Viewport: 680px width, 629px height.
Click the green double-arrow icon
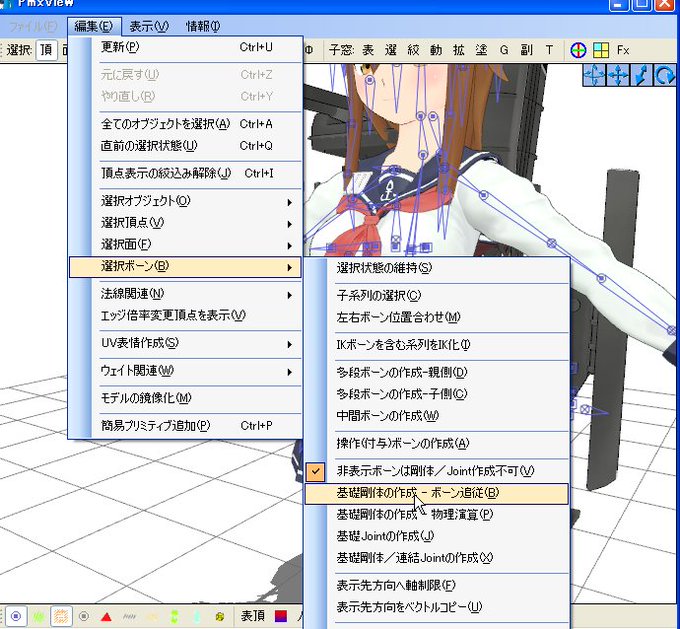pyautogui.click(x=174, y=616)
